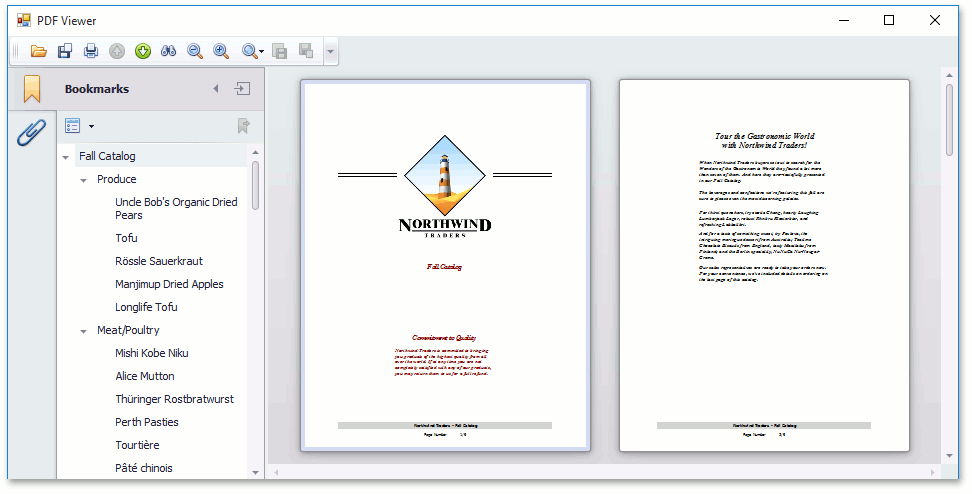The image size is (972, 494).
Task: Open the Mishi Kobe Niku bookmark
Action: 152,353
